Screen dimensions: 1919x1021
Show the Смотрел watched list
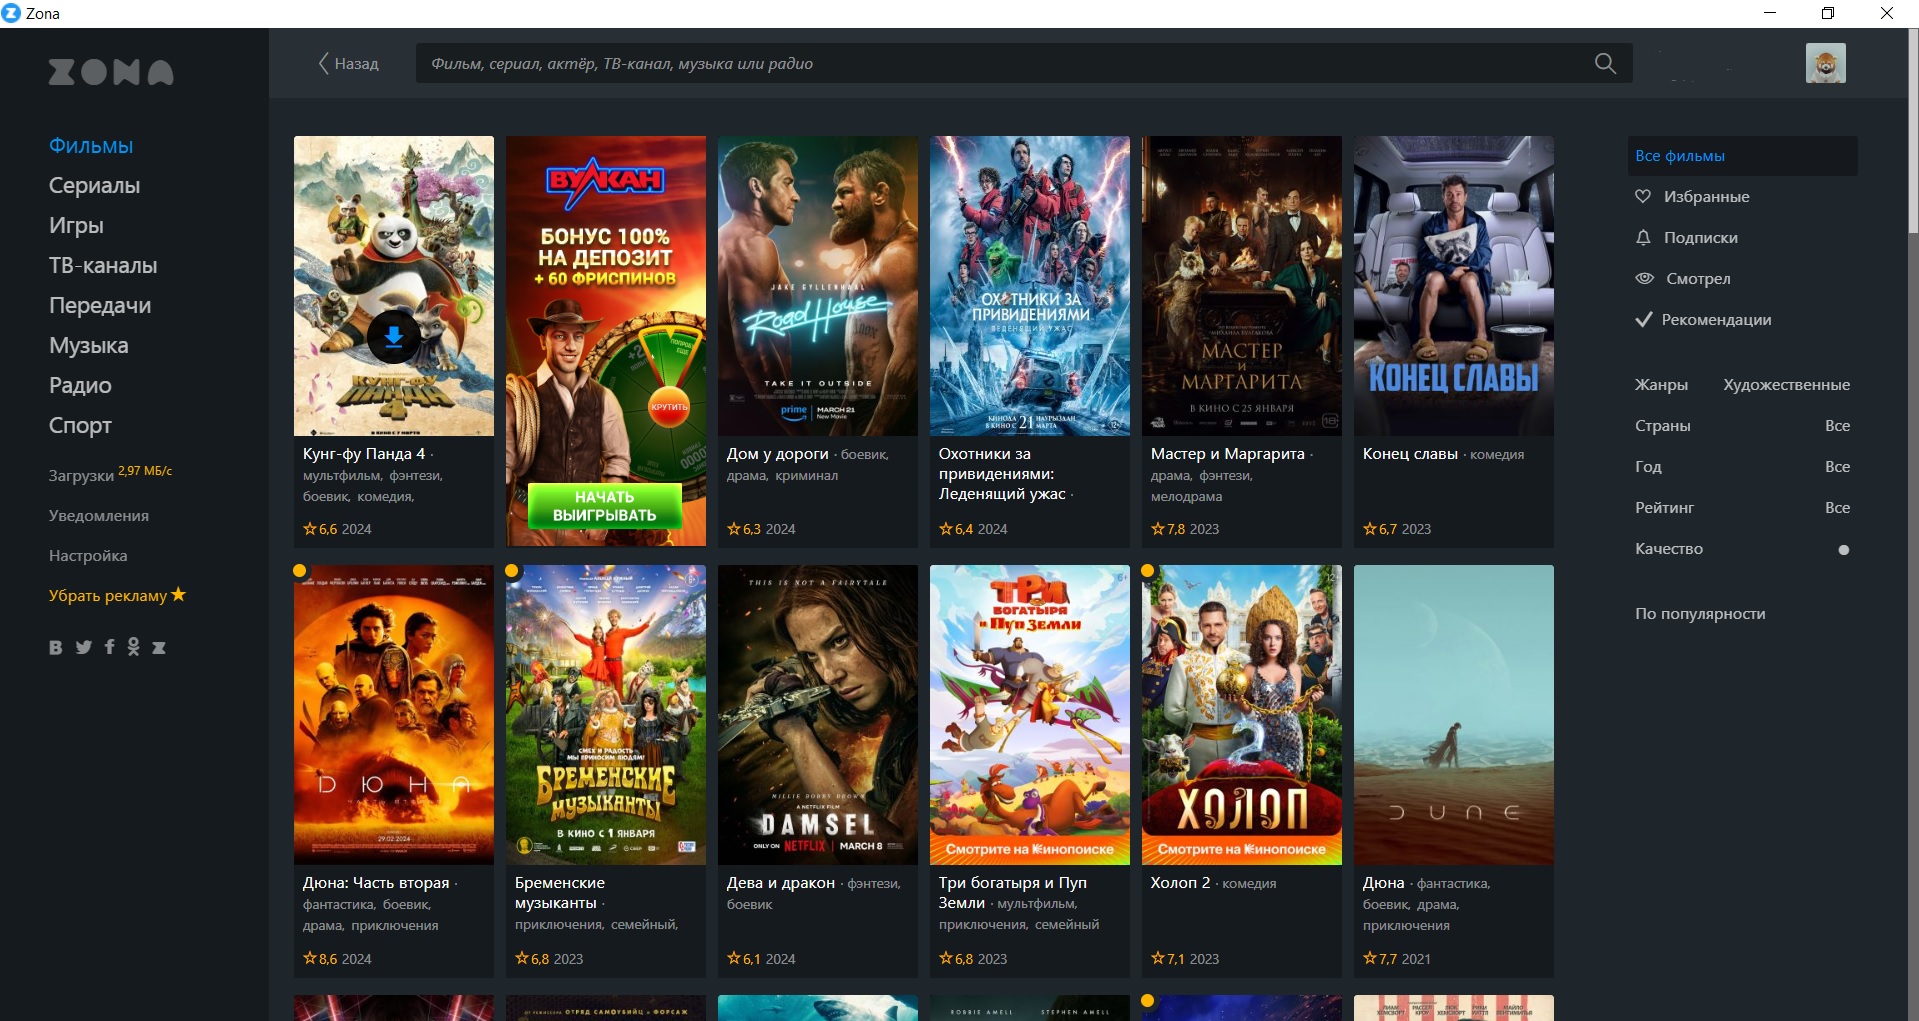[1698, 278]
